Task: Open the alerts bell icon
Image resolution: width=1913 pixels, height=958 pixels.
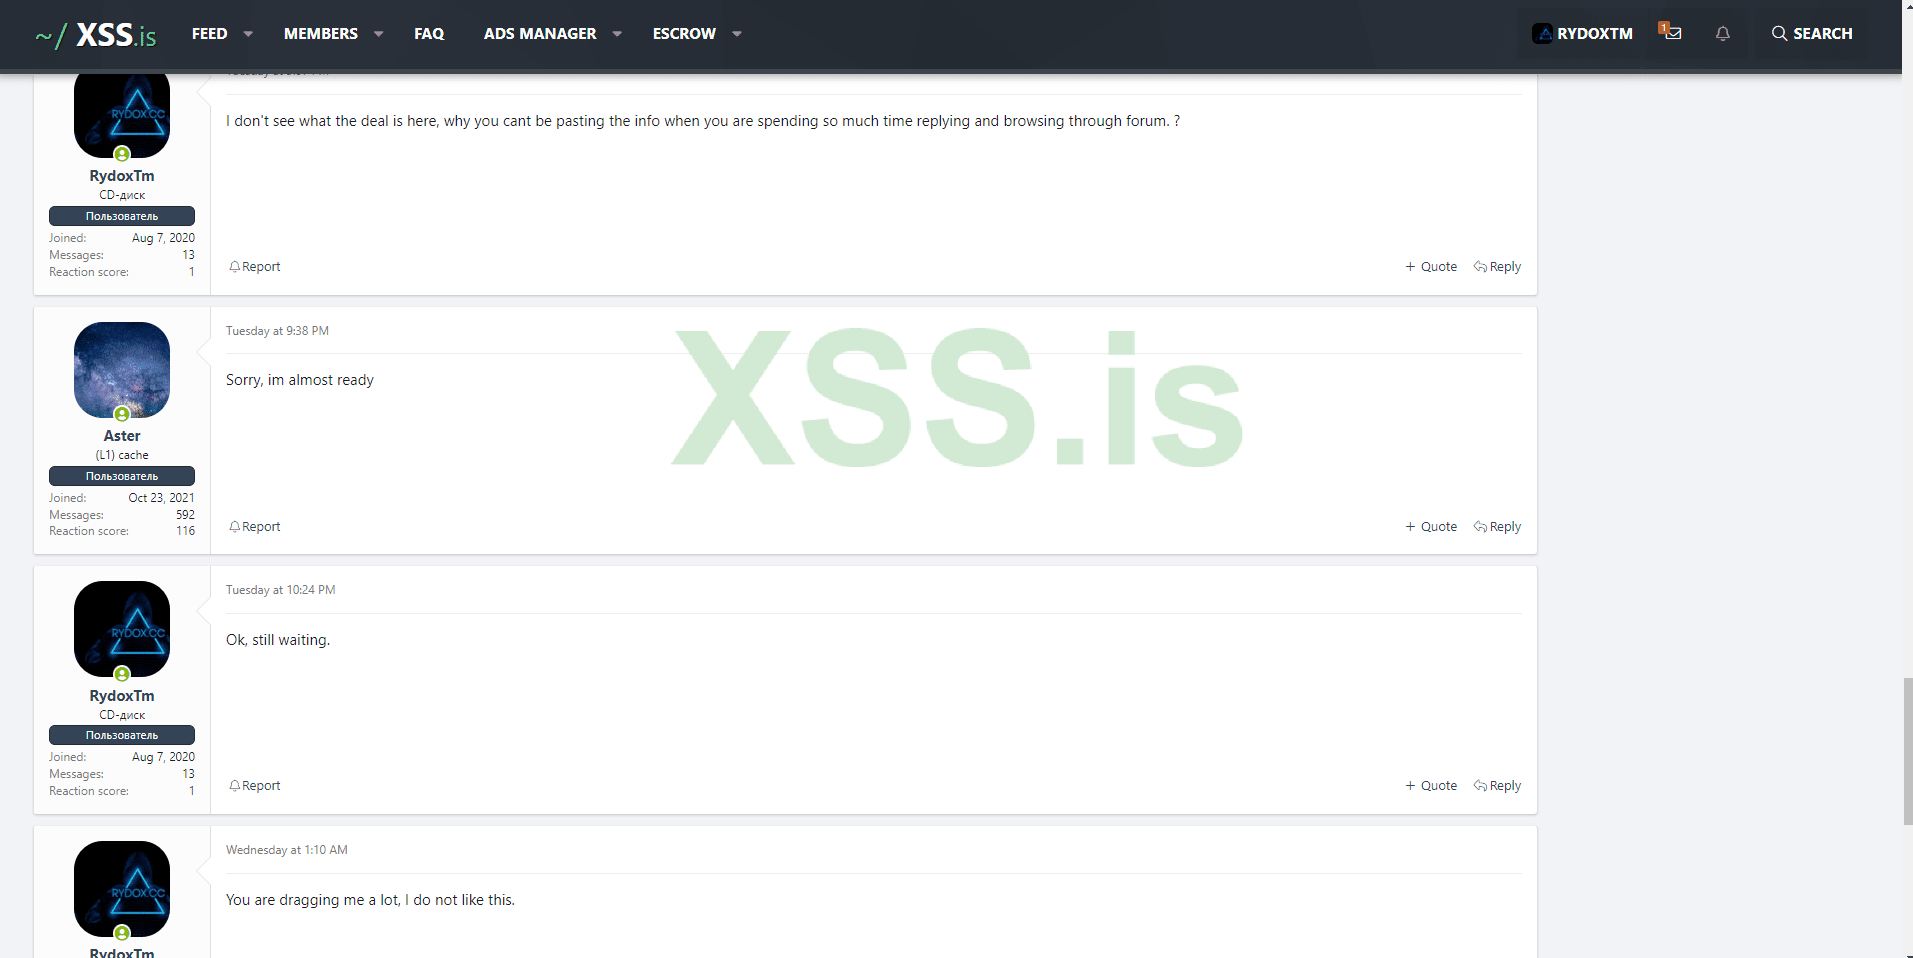Action: (1722, 34)
